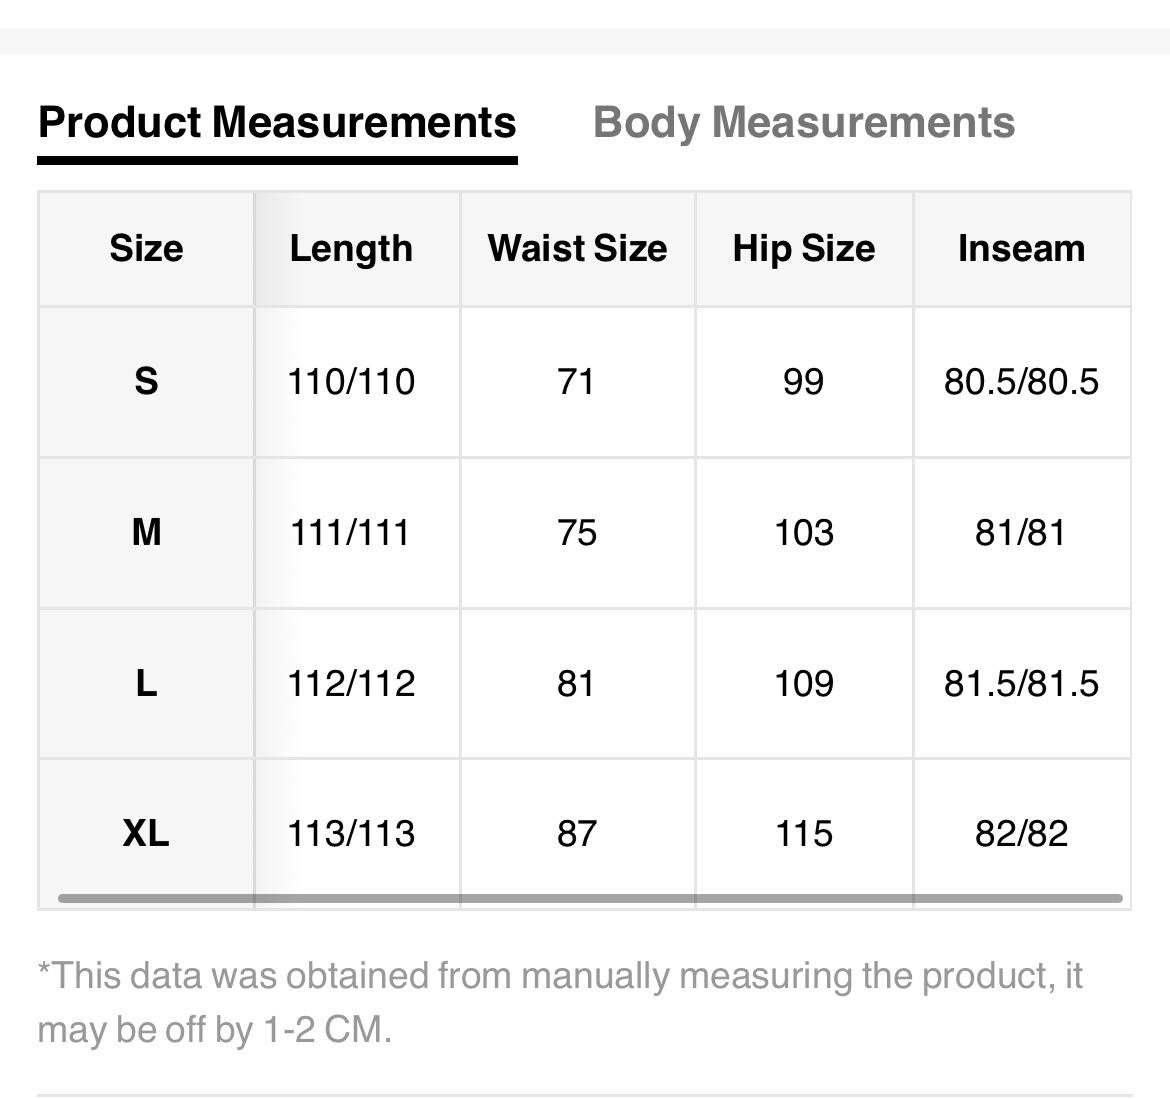Click the 80.5/80.5 inseam cell
Viewport: 1170px width, 1099px height.
[x=1021, y=381]
